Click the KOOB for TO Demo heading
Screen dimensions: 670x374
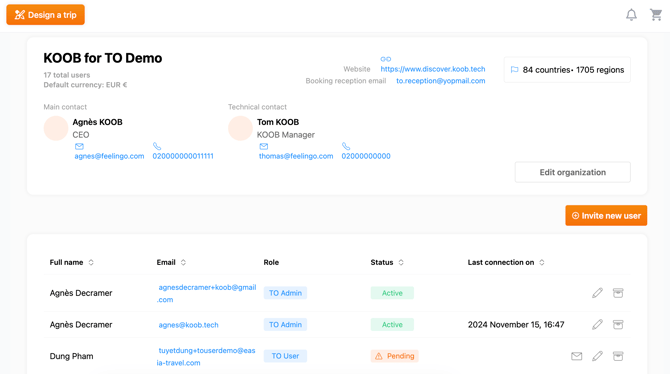pos(103,58)
